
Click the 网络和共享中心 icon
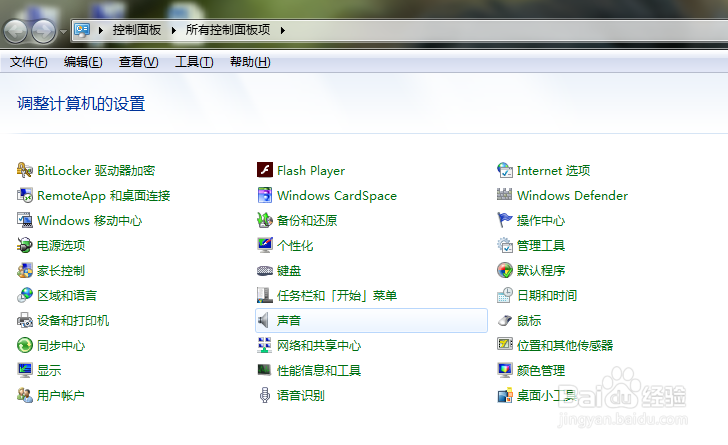pyautogui.click(x=265, y=345)
